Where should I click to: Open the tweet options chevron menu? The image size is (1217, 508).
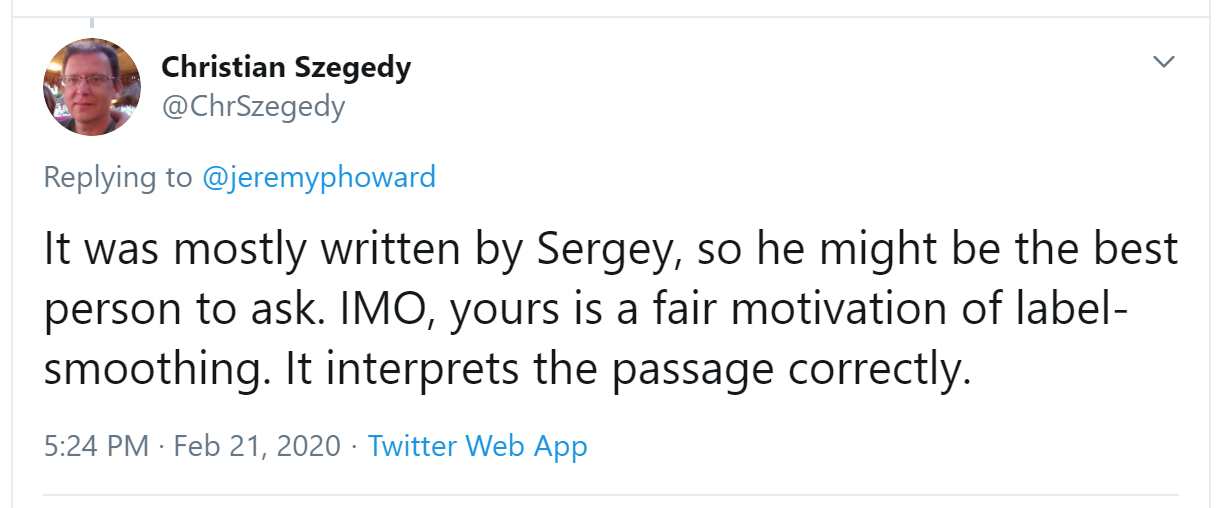click(1163, 62)
